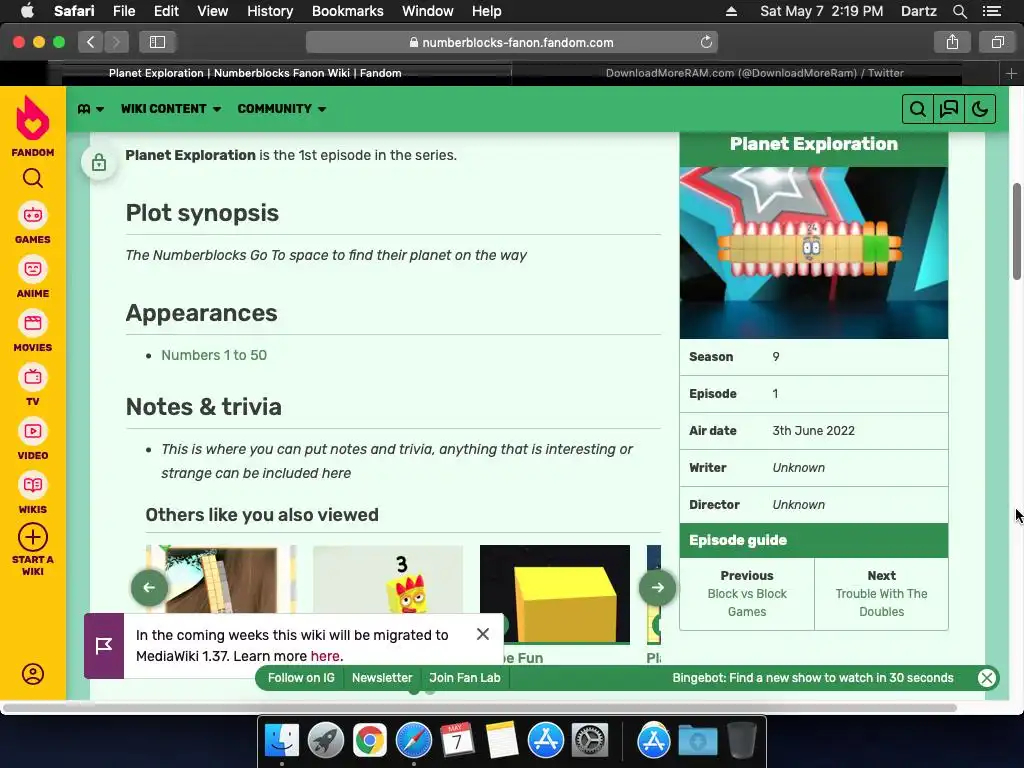Click the address bar URL field
The width and height of the screenshot is (1024, 768).
(511, 42)
